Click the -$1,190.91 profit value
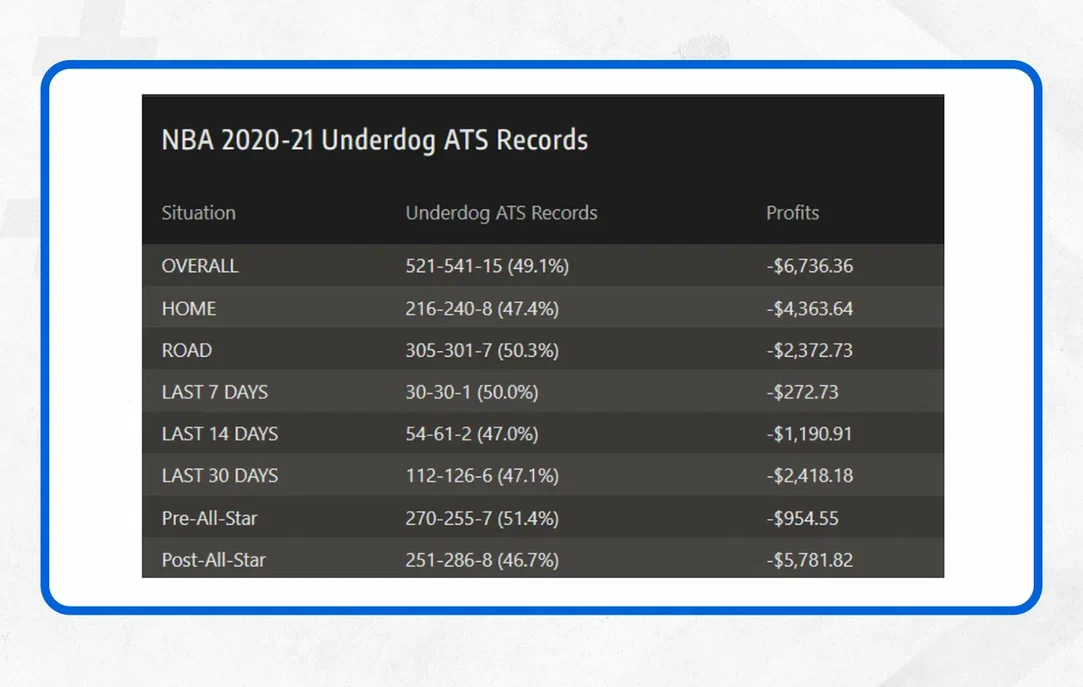Screen dimensions: 1083x687 coord(809,434)
